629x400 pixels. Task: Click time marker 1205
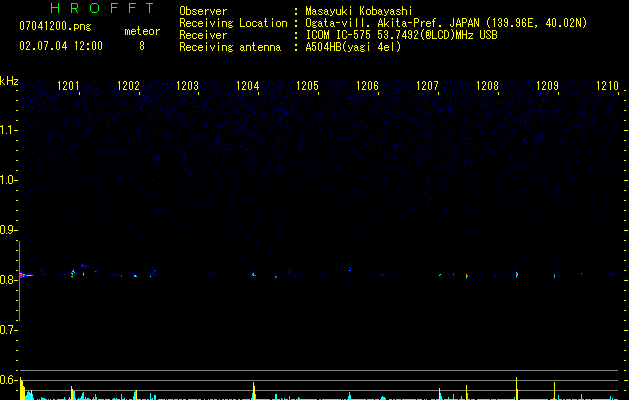(307, 86)
